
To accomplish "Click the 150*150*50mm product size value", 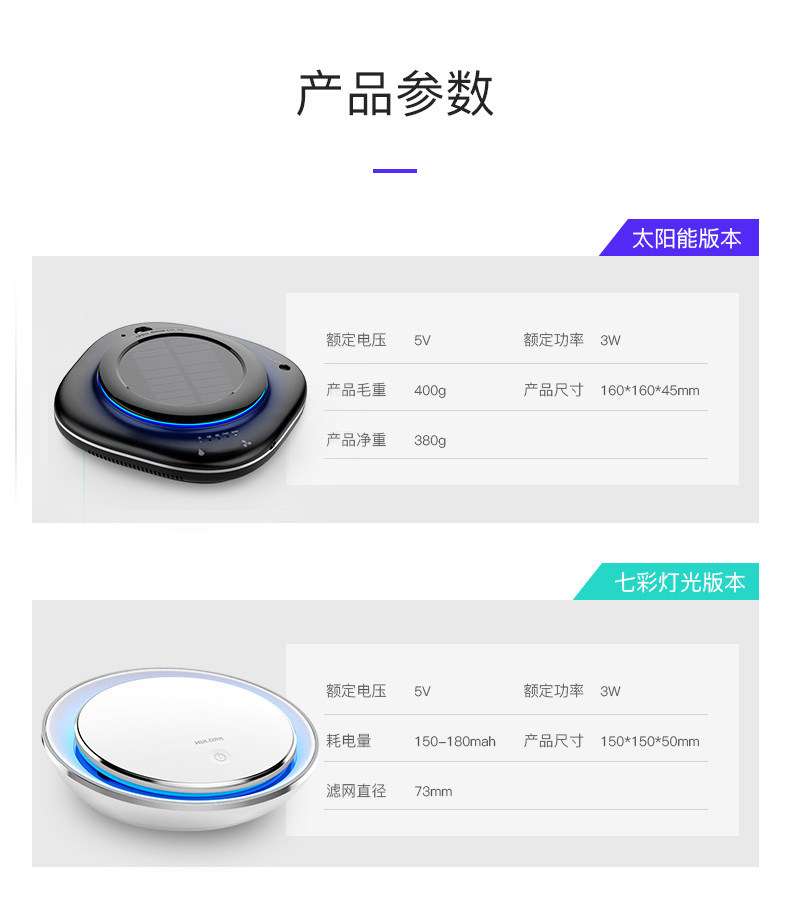I will 649,741.
